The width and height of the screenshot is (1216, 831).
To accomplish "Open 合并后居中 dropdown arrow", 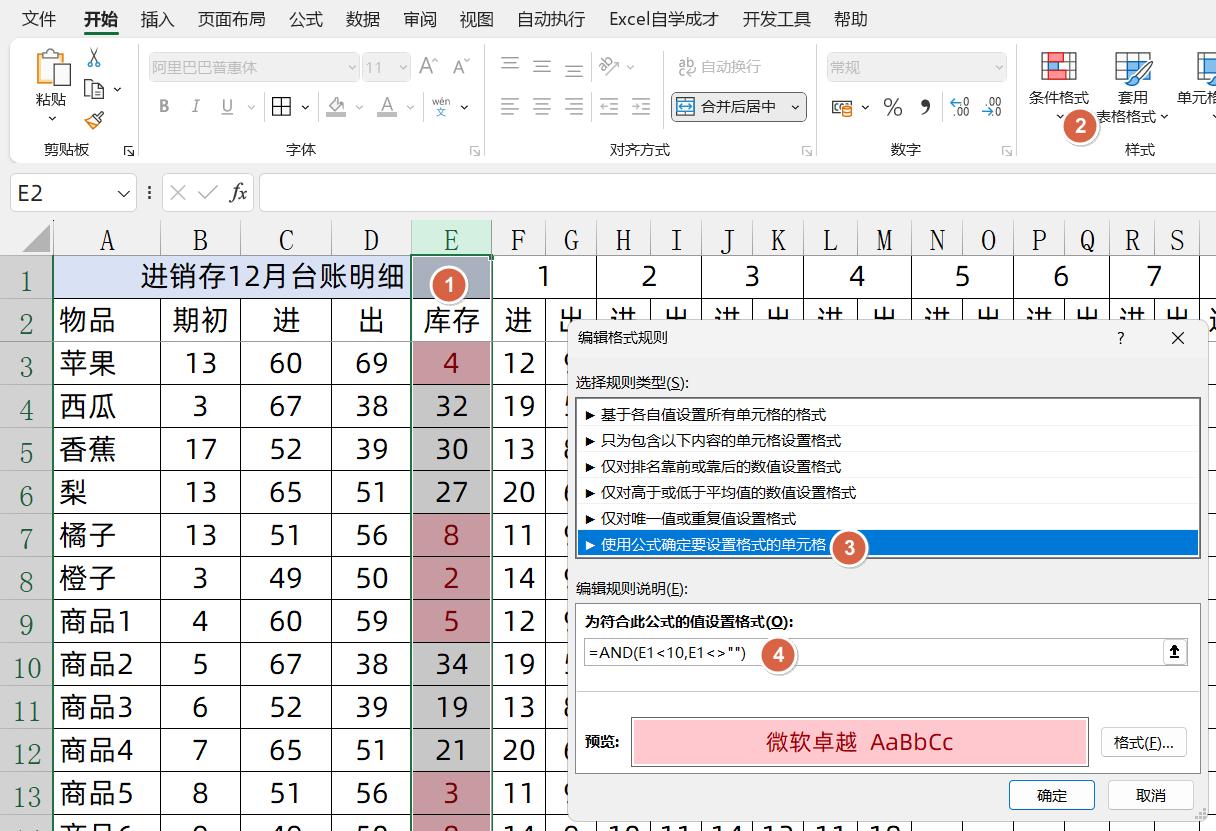I will click(796, 107).
